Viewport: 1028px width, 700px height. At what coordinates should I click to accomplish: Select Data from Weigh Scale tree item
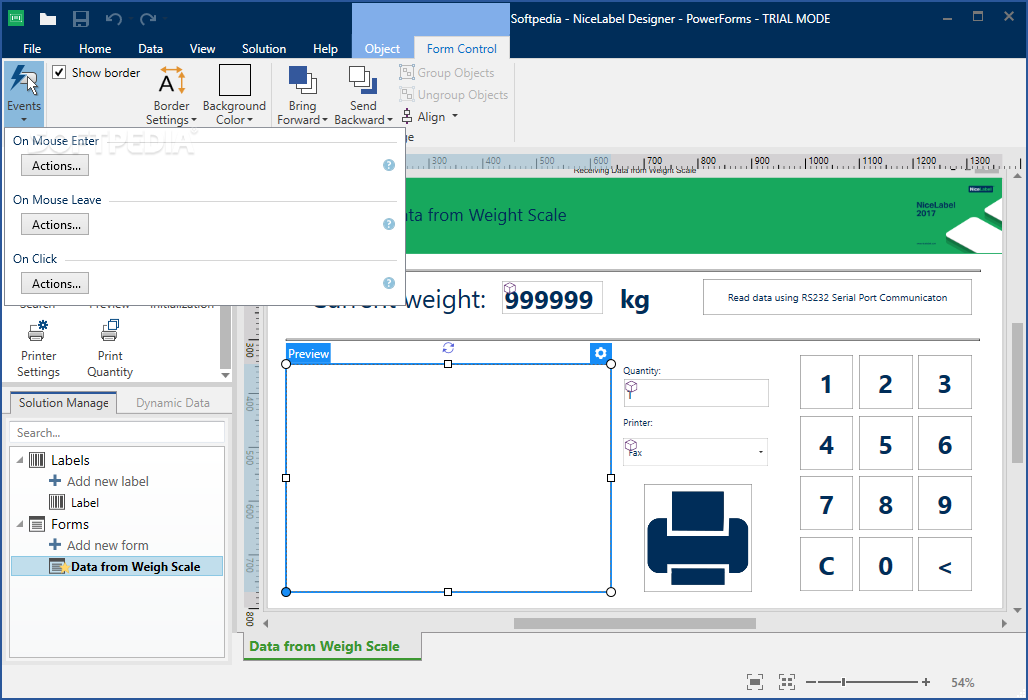click(117, 567)
